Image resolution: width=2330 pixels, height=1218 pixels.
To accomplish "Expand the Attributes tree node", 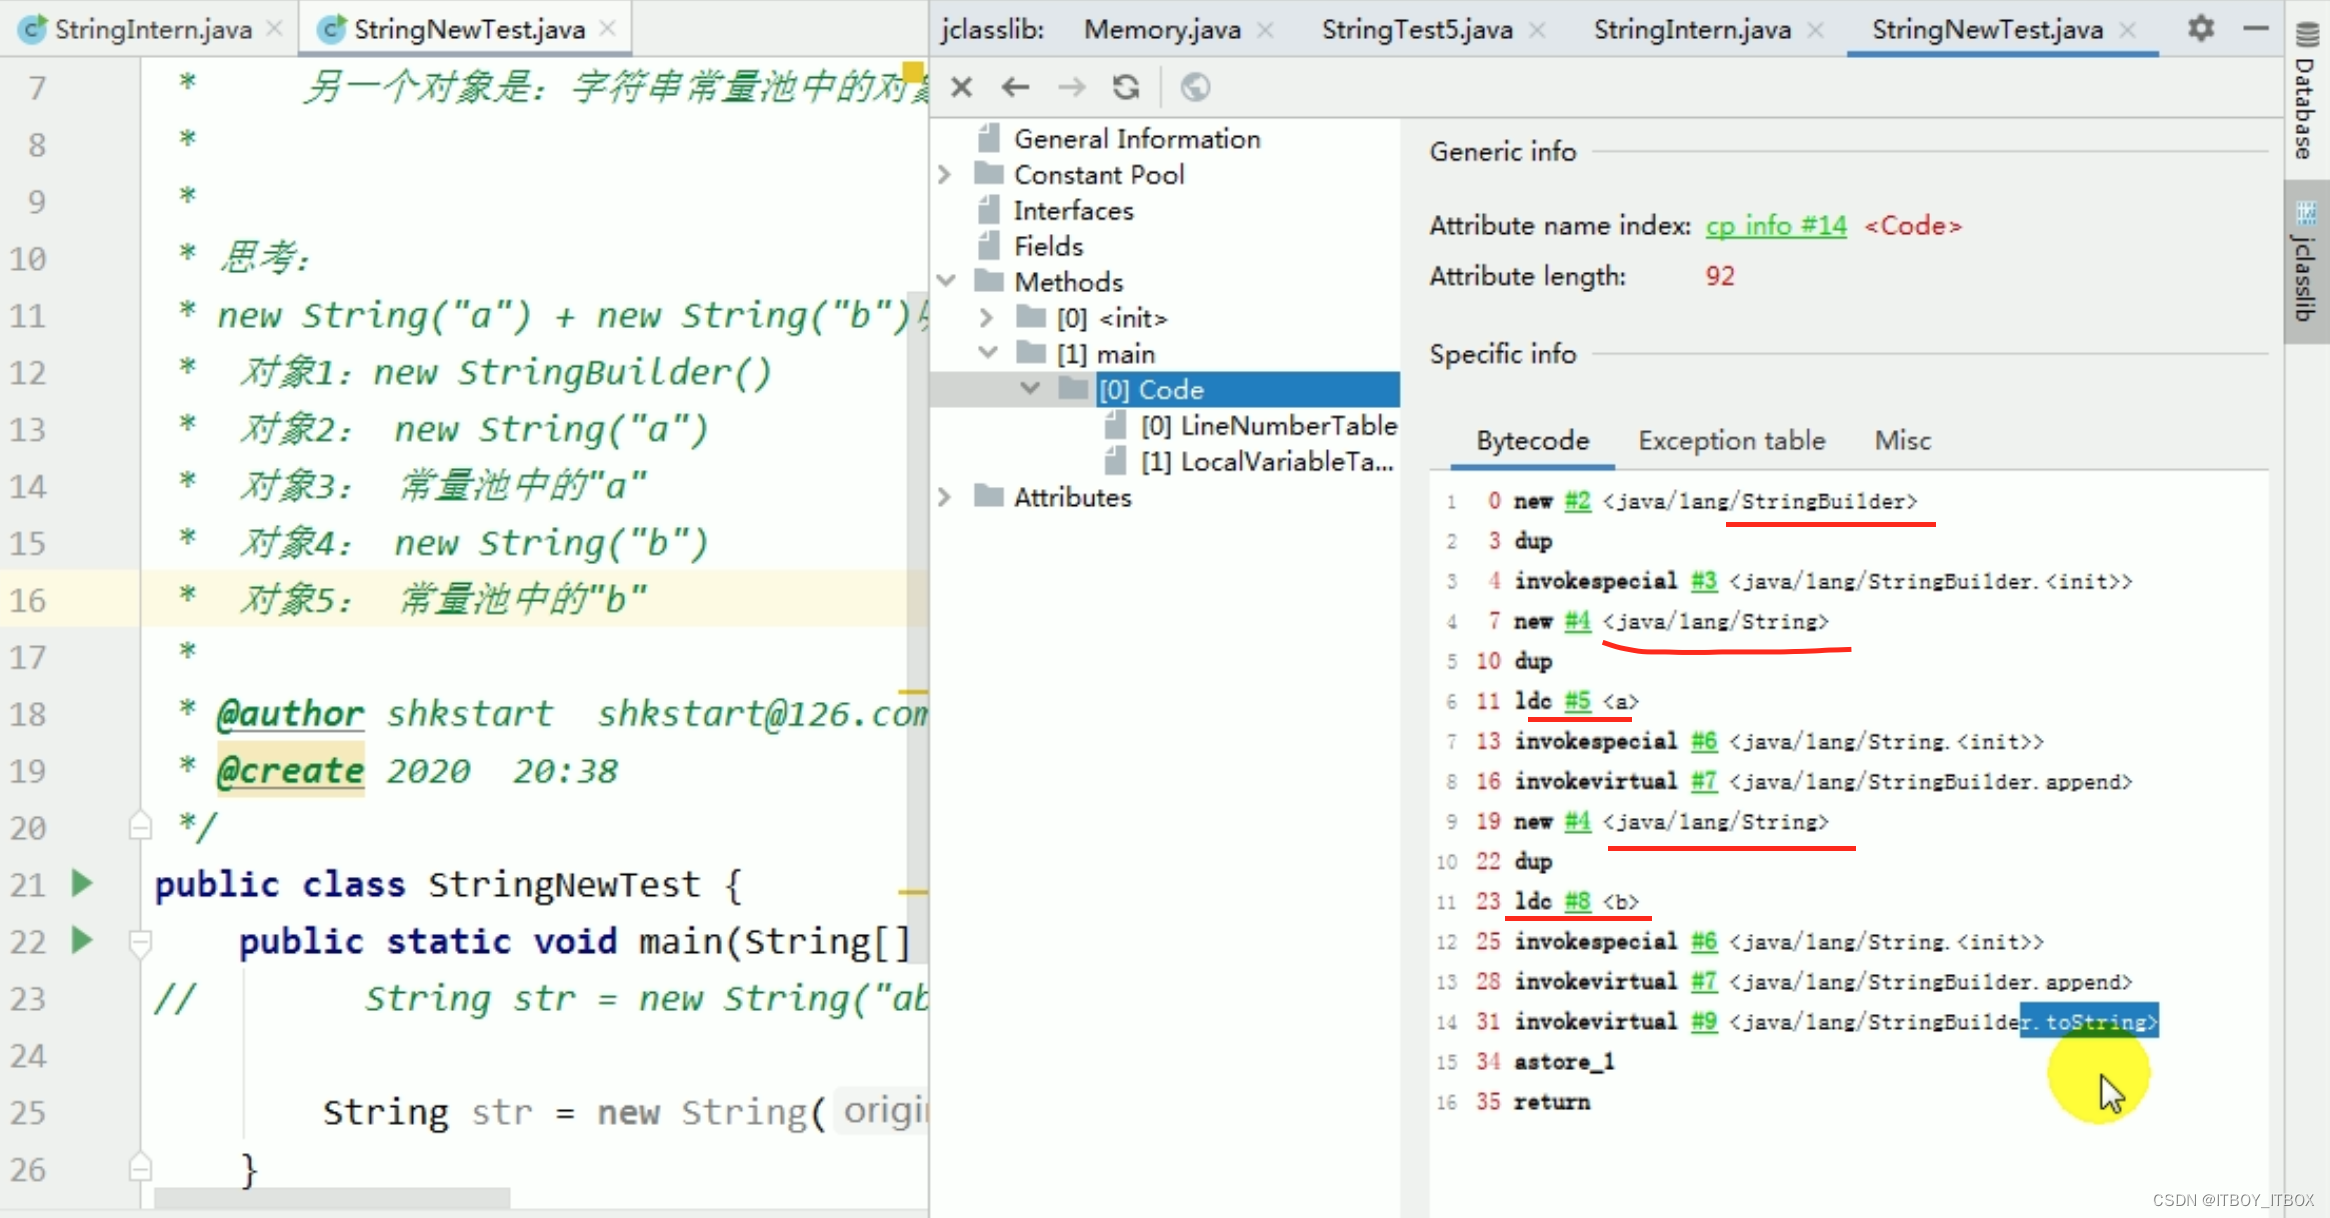I will click(x=945, y=497).
